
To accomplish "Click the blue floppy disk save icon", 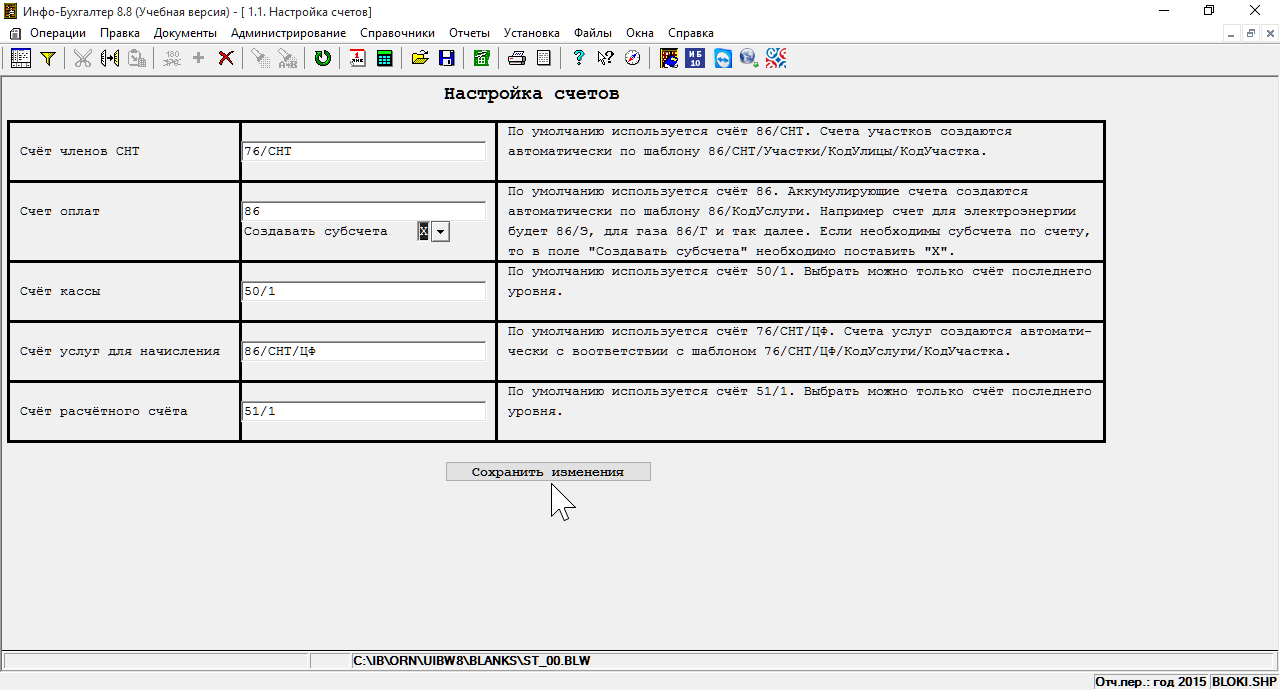I will pyautogui.click(x=446, y=58).
